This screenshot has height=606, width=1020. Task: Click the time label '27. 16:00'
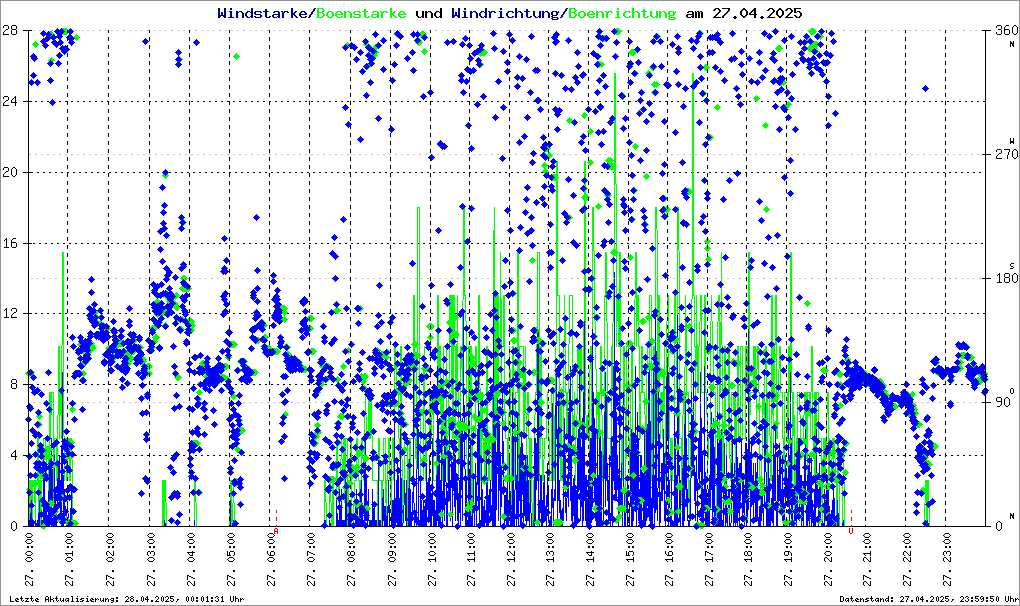(x=670, y=559)
